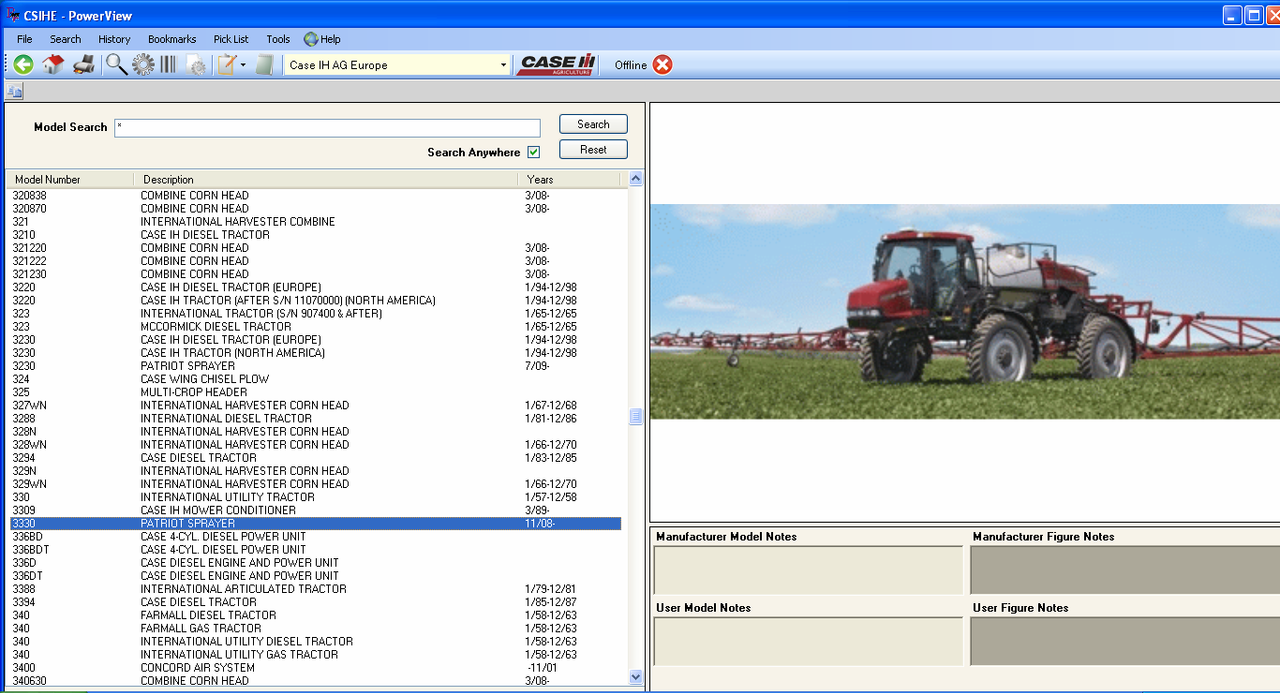This screenshot has width=1280, height=693.
Task: Click the Case IH Agriculture logo
Action: point(557,65)
